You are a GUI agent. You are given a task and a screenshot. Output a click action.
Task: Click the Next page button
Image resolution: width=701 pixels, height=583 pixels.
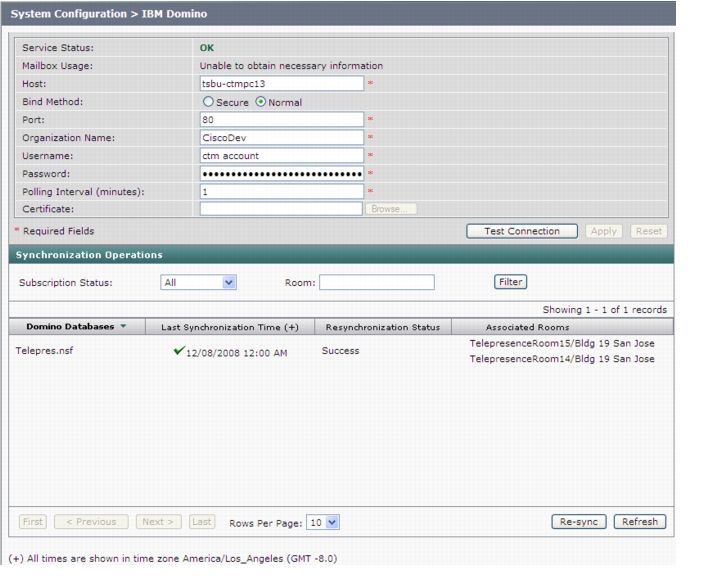[158, 522]
